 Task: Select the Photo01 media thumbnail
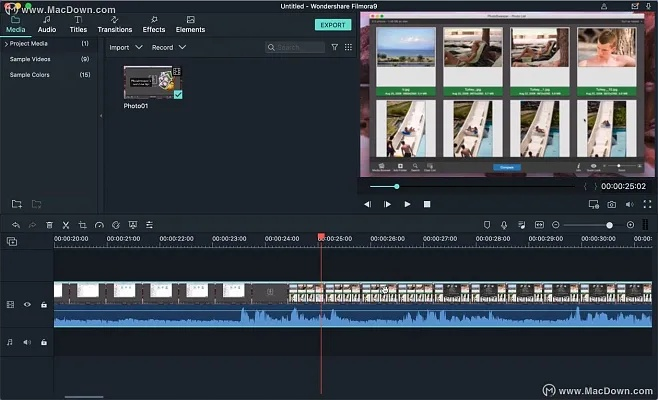[153, 82]
